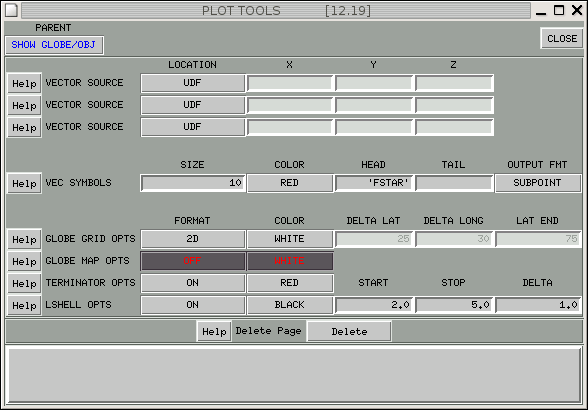Click the empty message area at bottom
This screenshot has height=410, width=588.
coord(294,376)
